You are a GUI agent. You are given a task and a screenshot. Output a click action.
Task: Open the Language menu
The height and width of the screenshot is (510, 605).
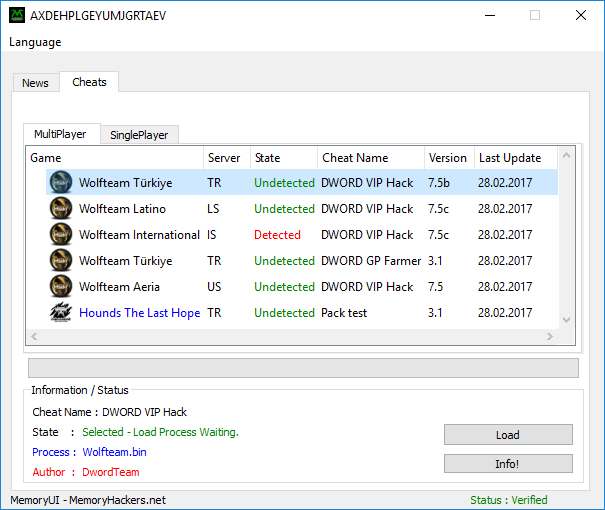click(x=35, y=42)
